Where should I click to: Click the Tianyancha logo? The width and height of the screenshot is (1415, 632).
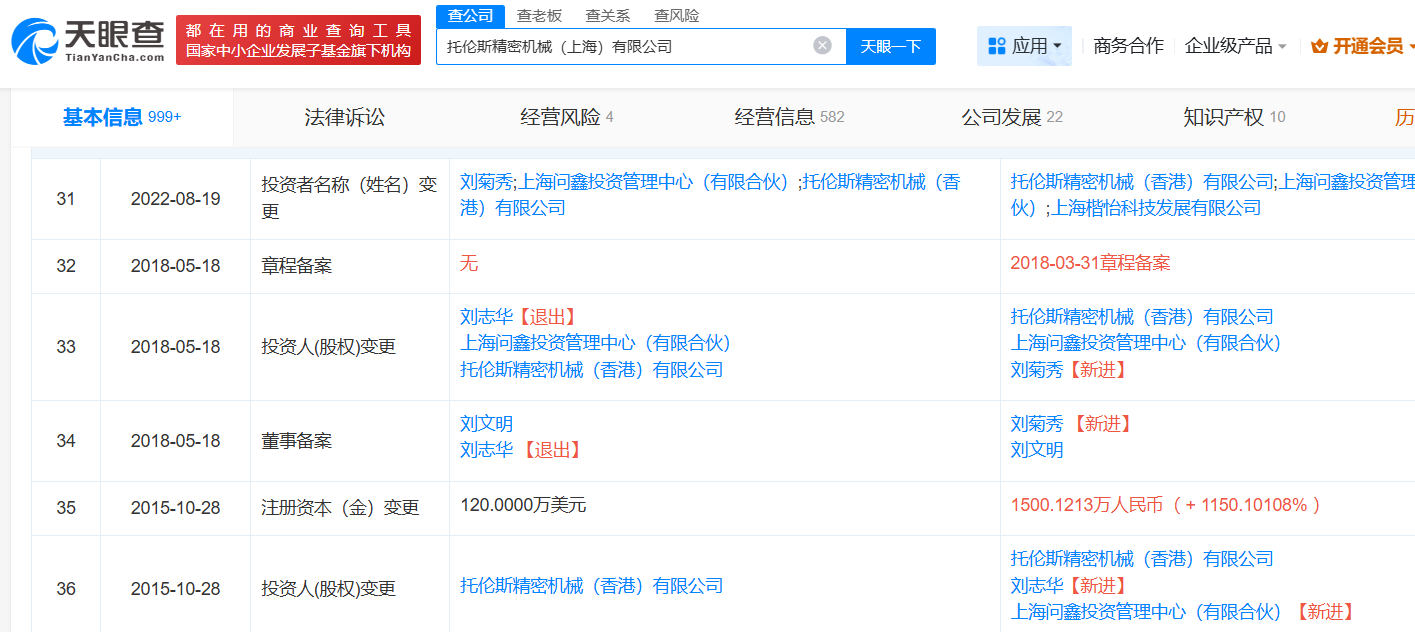pos(88,40)
